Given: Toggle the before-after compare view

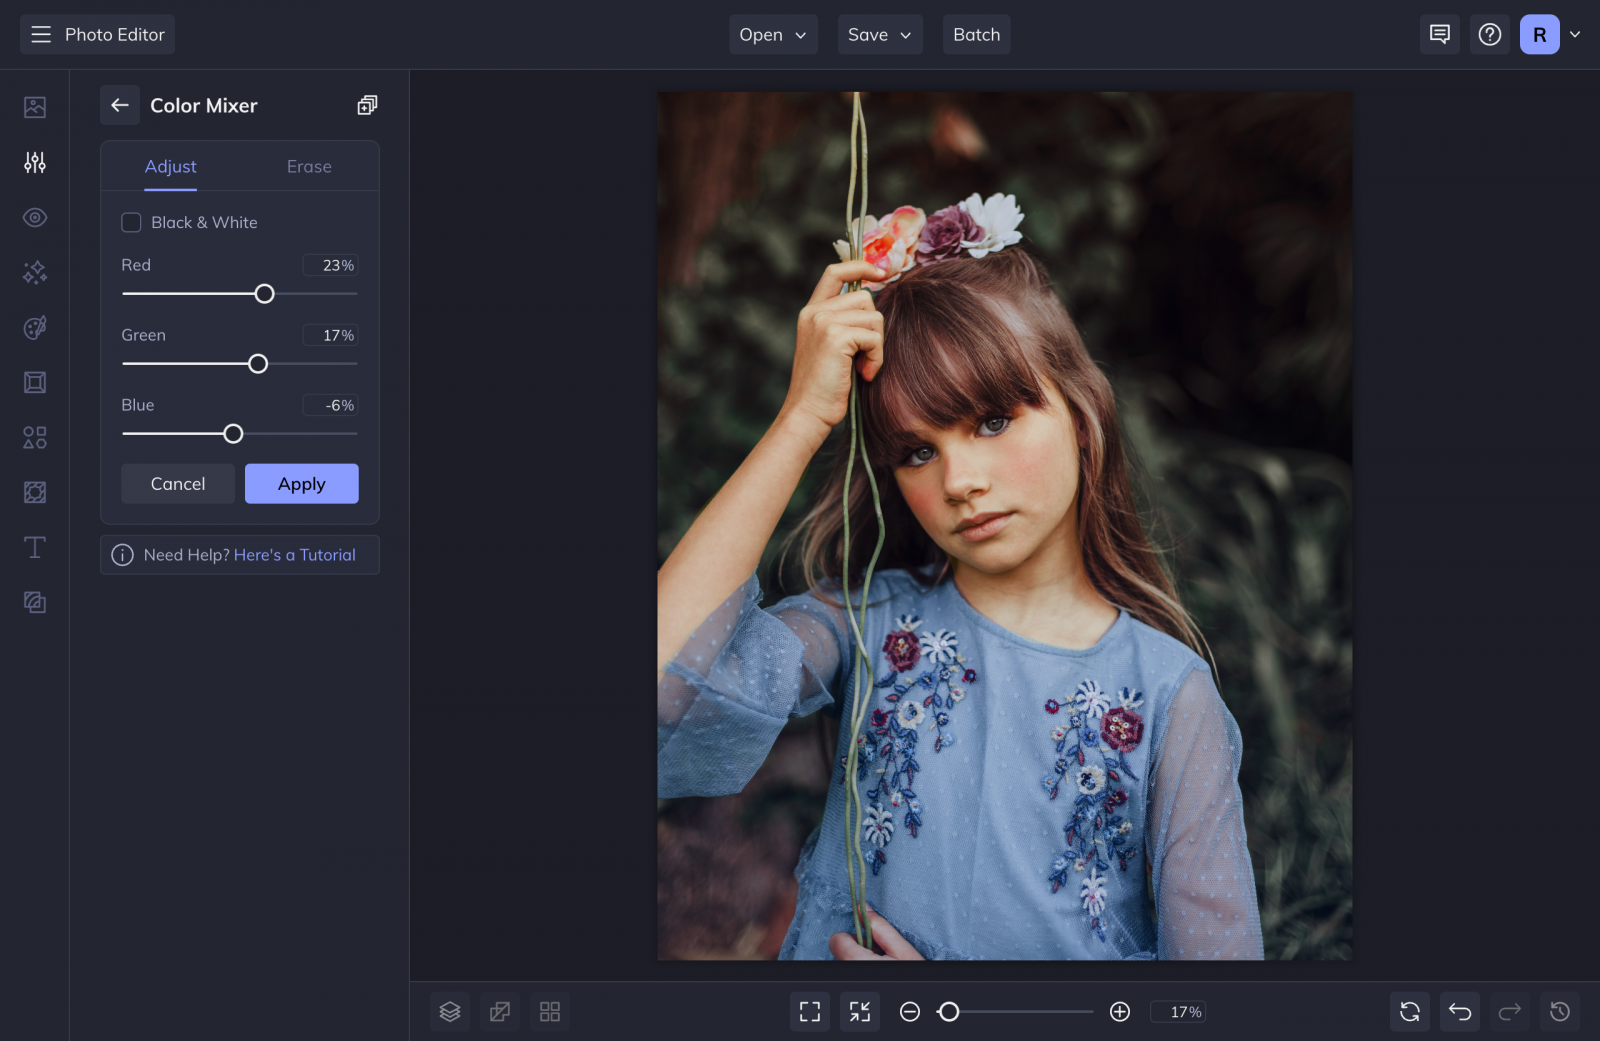Looking at the screenshot, I should [500, 1011].
